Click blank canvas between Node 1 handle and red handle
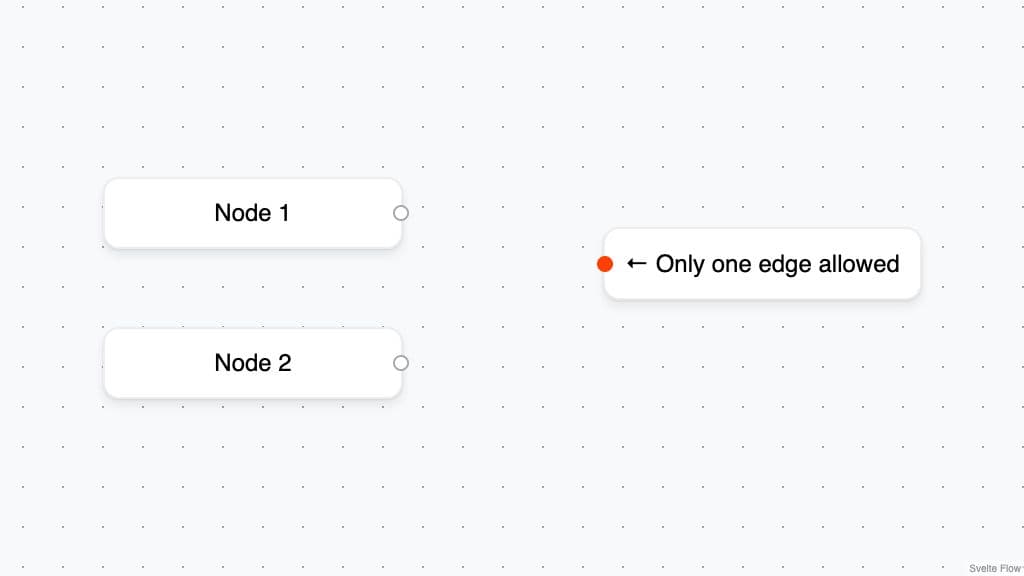Screen dimensions: 1024x576 click(500, 238)
